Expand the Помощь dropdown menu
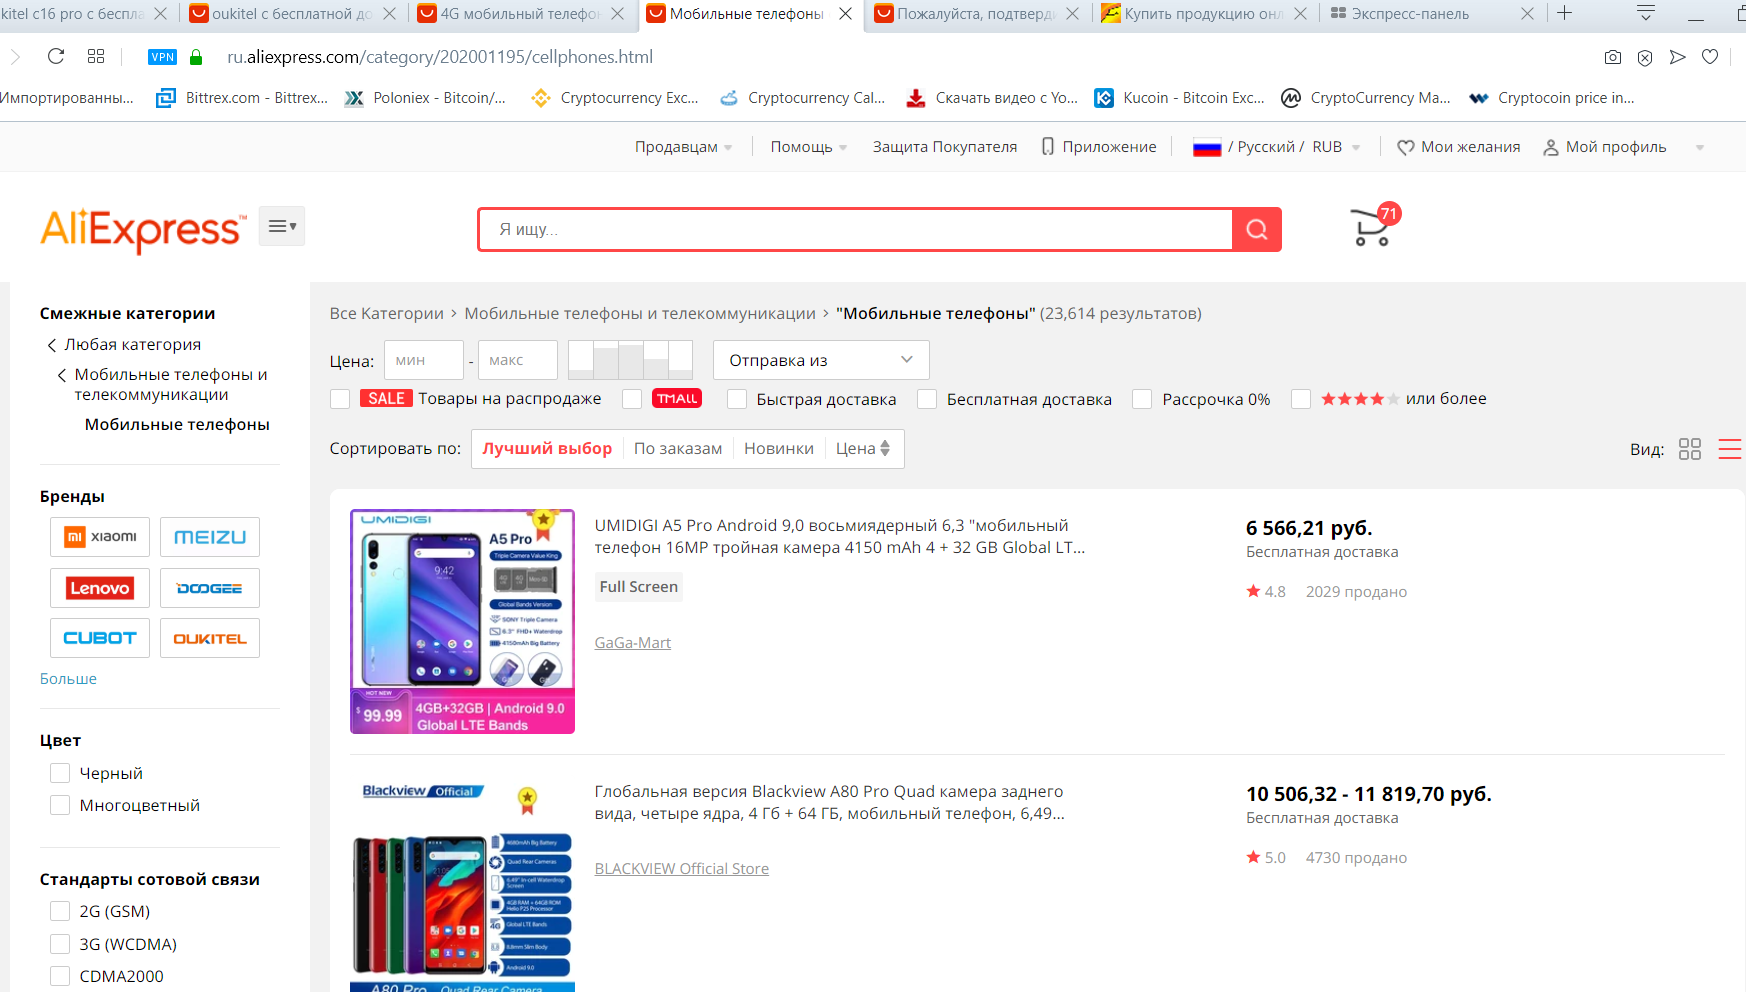 (x=809, y=147)
